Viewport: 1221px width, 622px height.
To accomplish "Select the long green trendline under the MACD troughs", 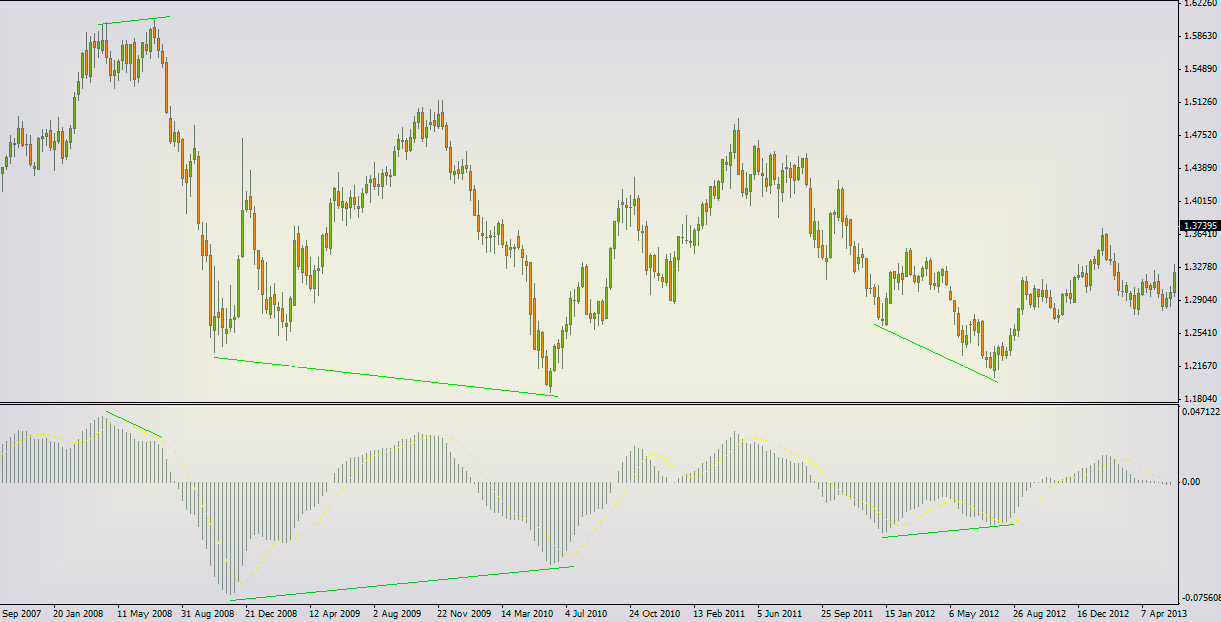I will tap(402, 583).
